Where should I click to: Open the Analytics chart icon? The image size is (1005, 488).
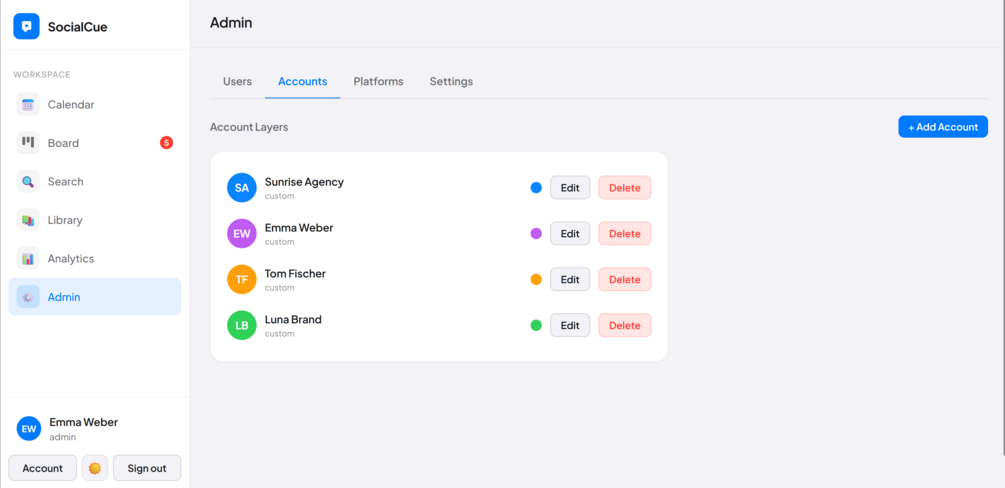(x=28, y=258)
